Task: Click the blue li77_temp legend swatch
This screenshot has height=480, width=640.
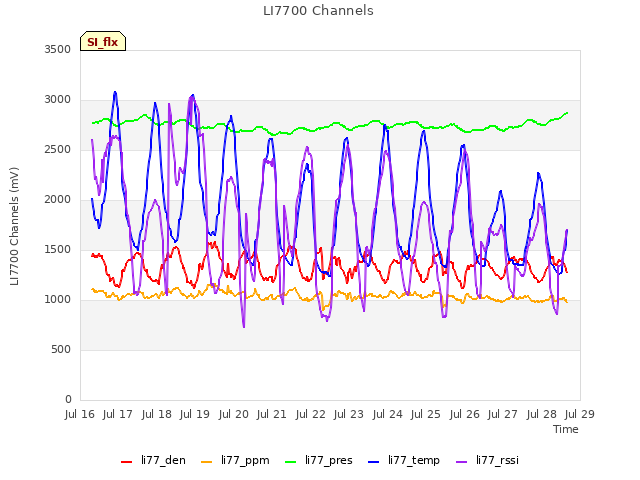Action: click(x=373, y=461)
